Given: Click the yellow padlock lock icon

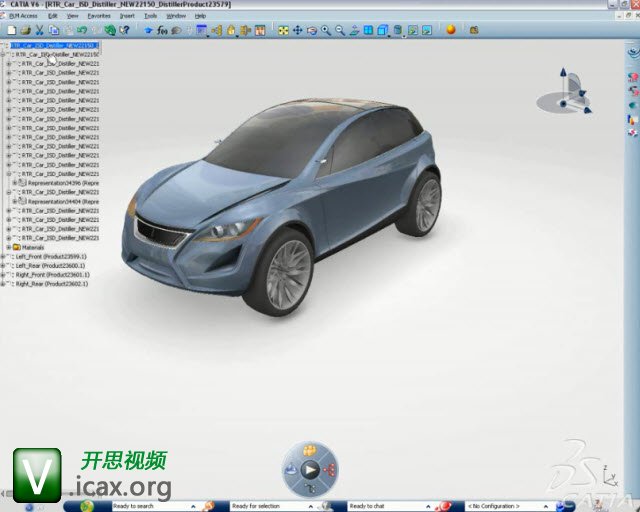Looking at the screenshot, I should coord(231,30).
